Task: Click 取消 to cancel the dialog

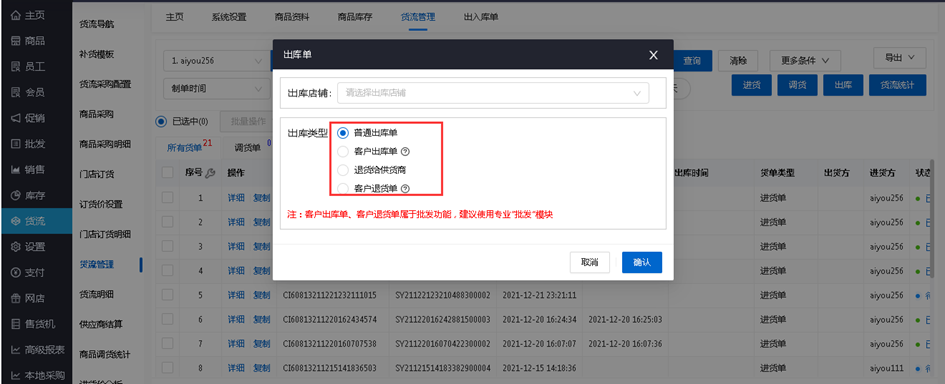Action: (x=589, y=263)
